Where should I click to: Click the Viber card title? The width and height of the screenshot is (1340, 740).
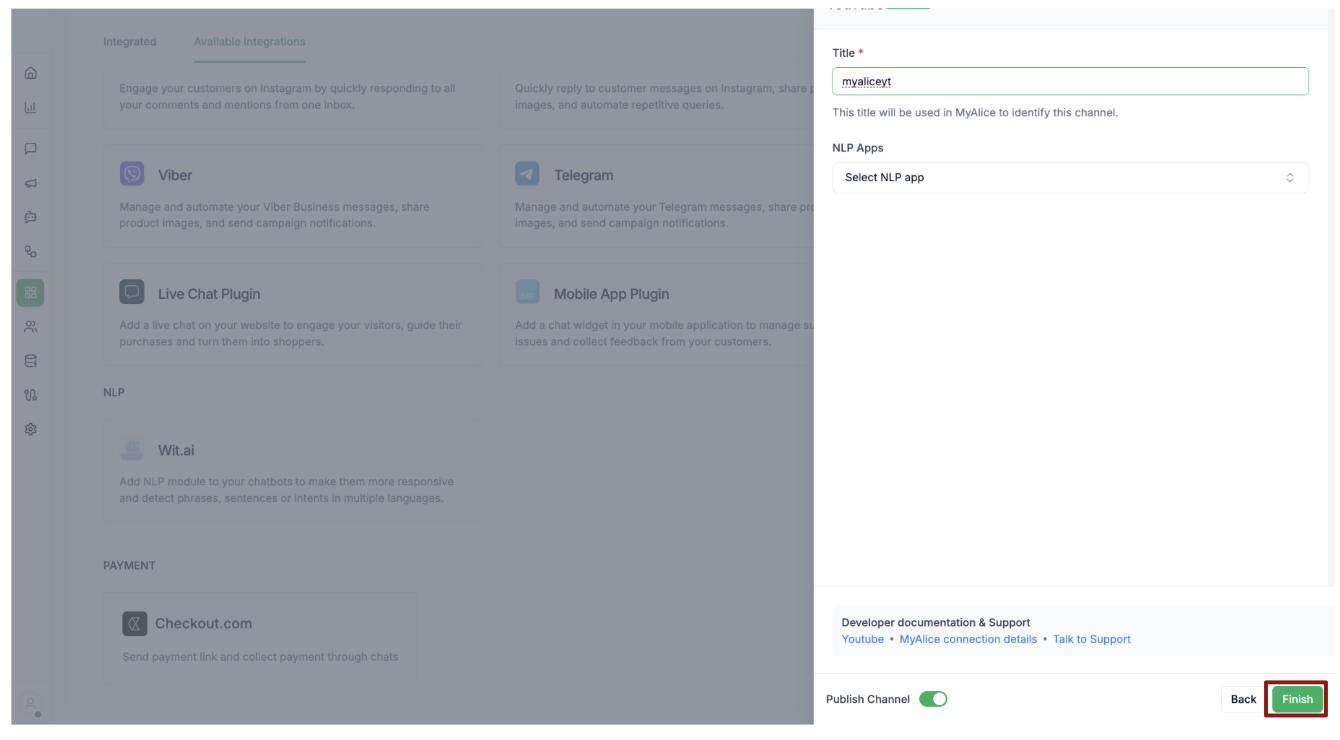pyautogui.click(x=175, y=175)
